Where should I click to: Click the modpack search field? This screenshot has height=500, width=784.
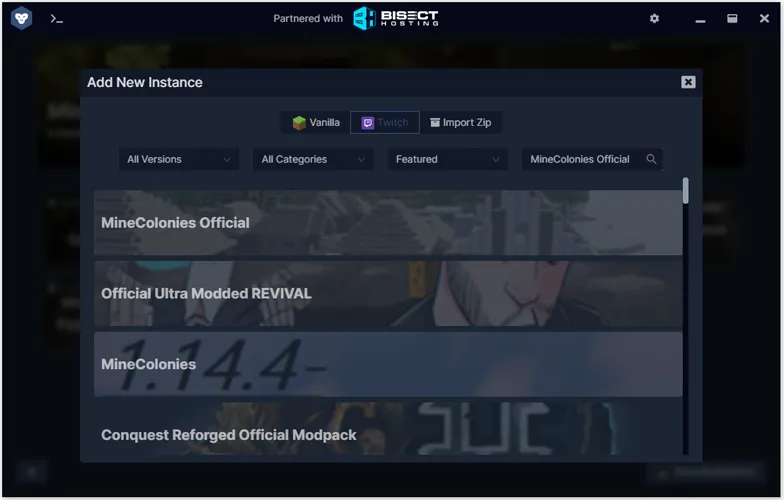click(x=592, y=160)
